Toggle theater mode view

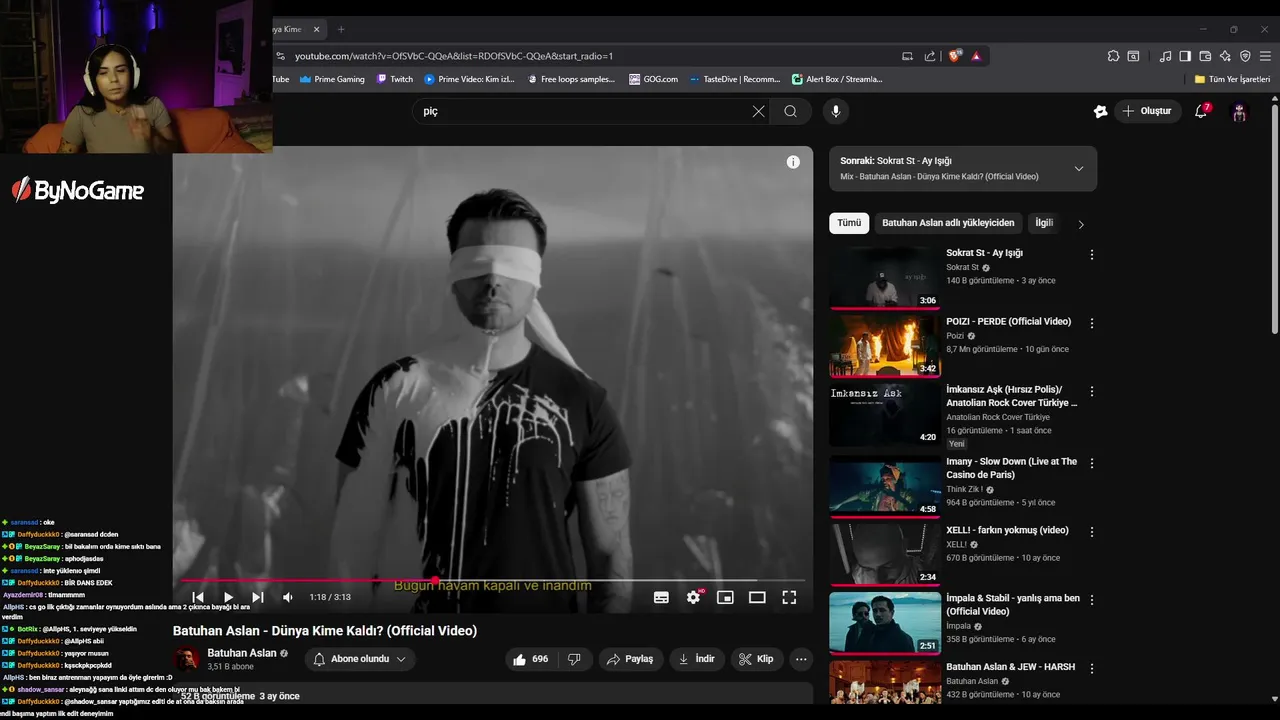757,597
